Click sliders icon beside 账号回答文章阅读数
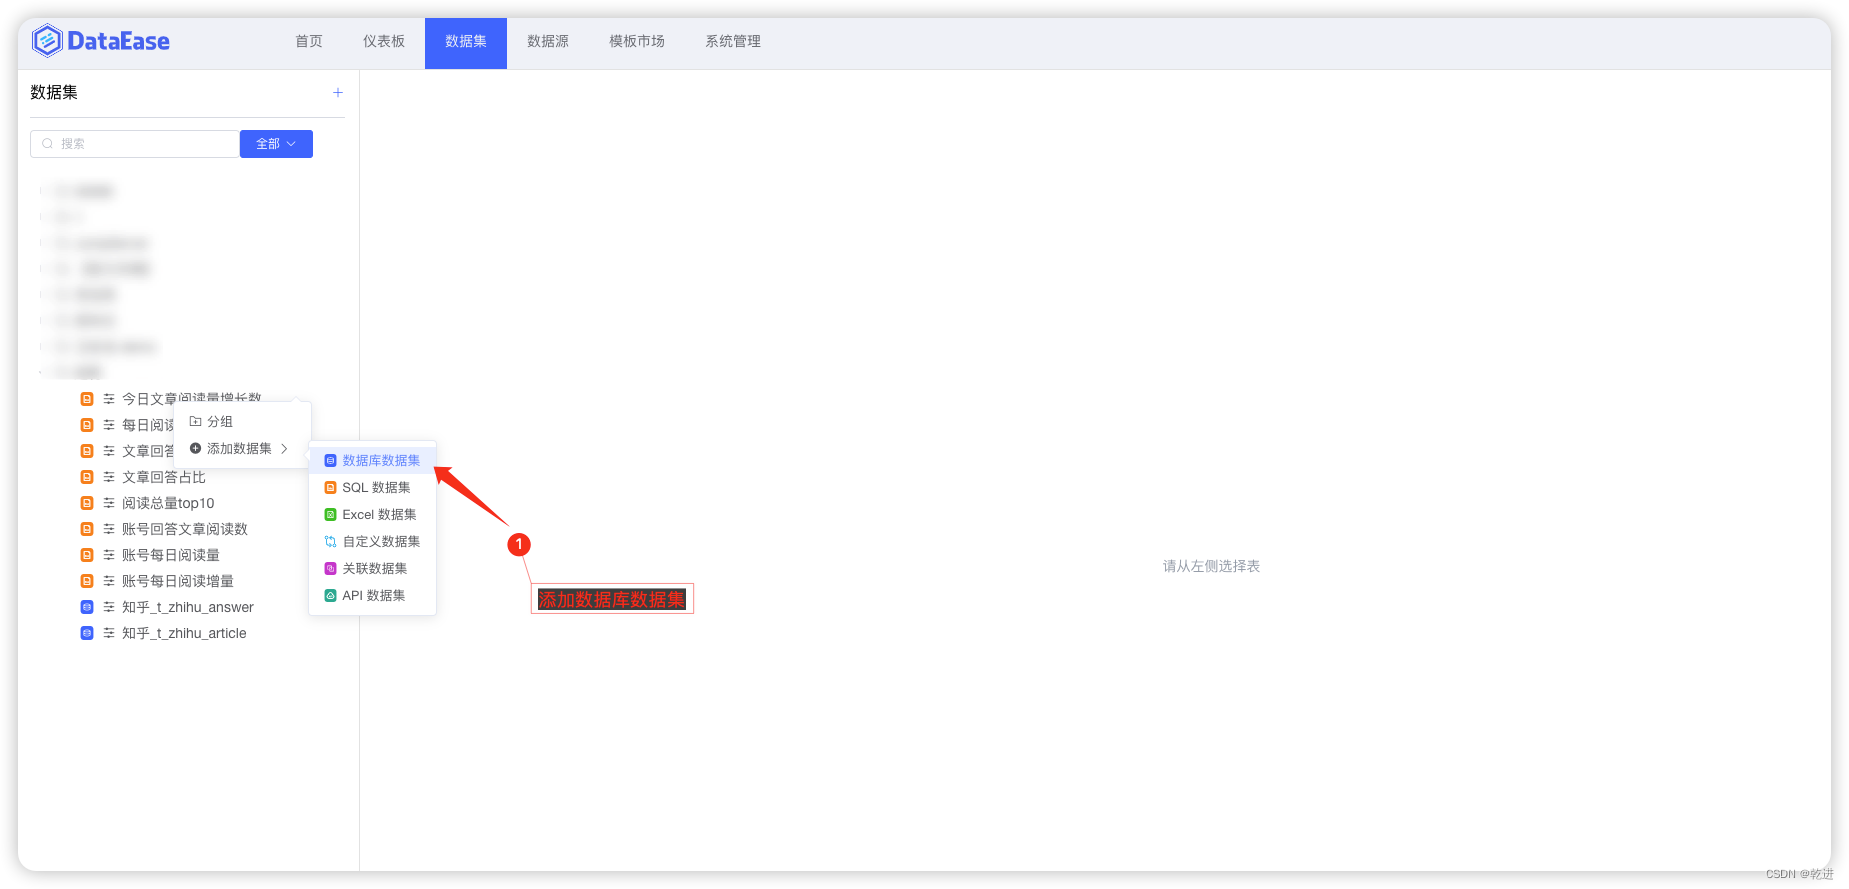The width and height of the screenshot is (1849, 889). point(109,529)
